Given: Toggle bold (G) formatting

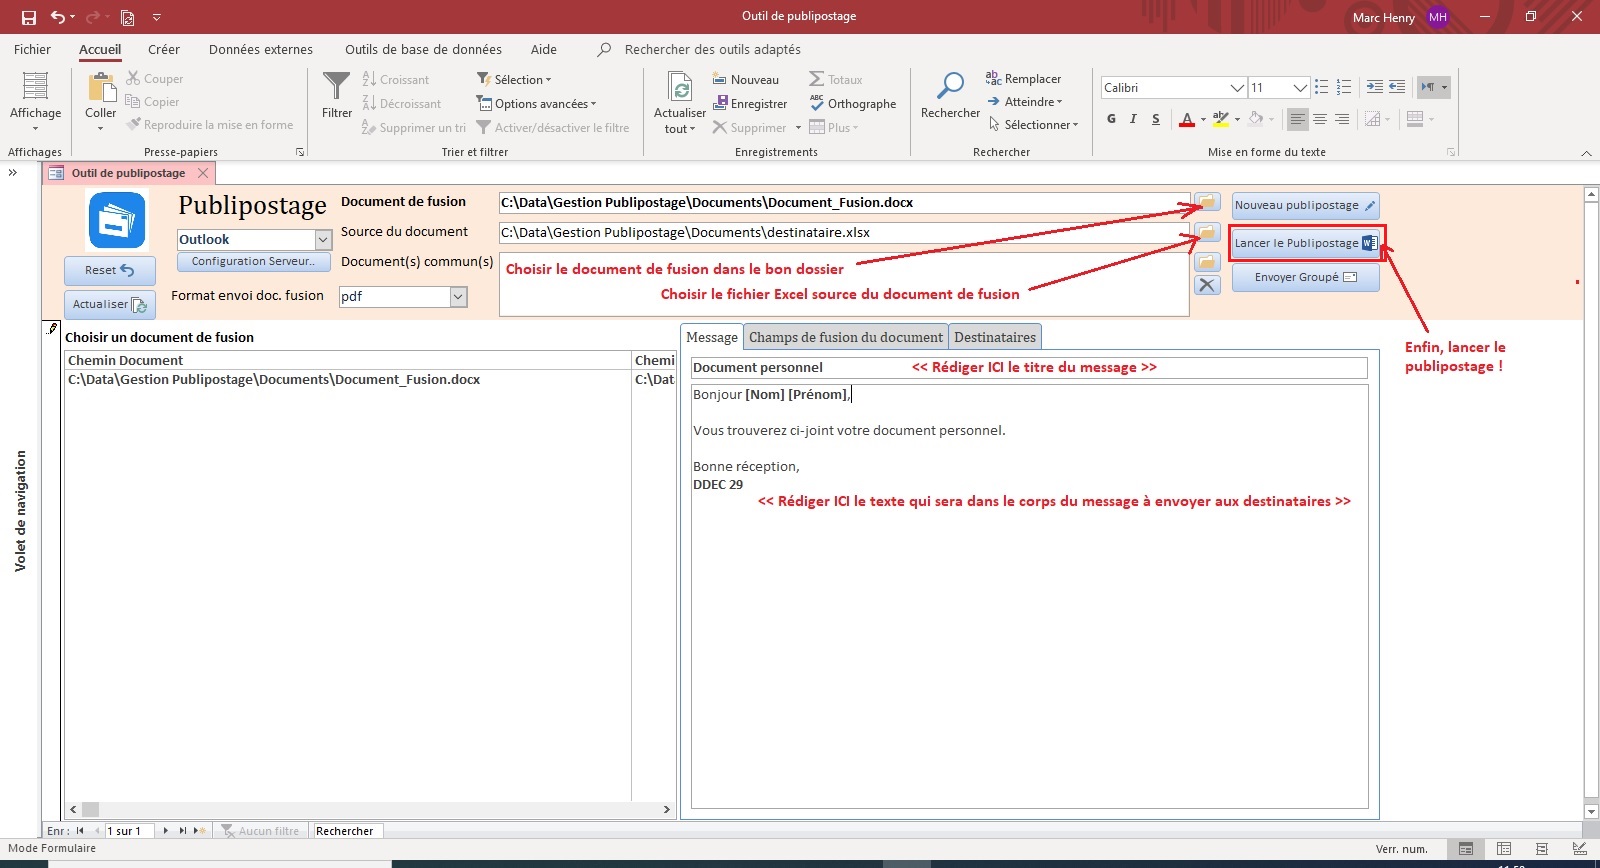Looking at the screenshot, I should (1111, 119).
